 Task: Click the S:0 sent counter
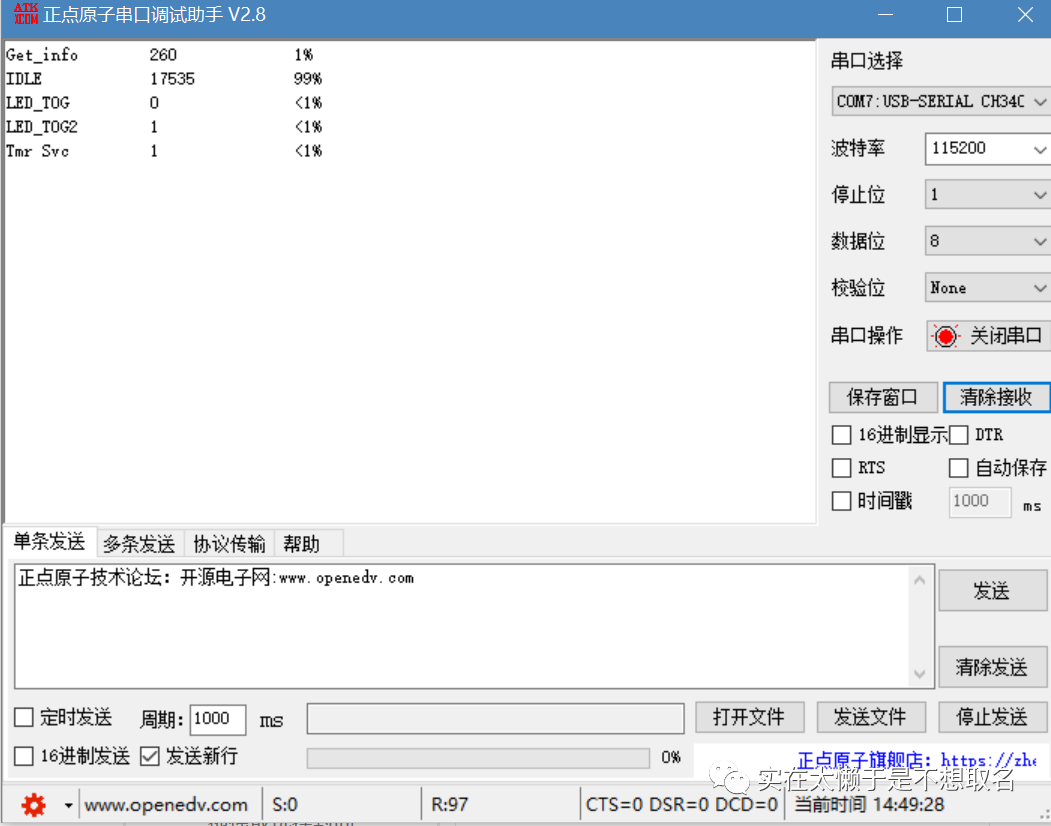coord(285,805)
